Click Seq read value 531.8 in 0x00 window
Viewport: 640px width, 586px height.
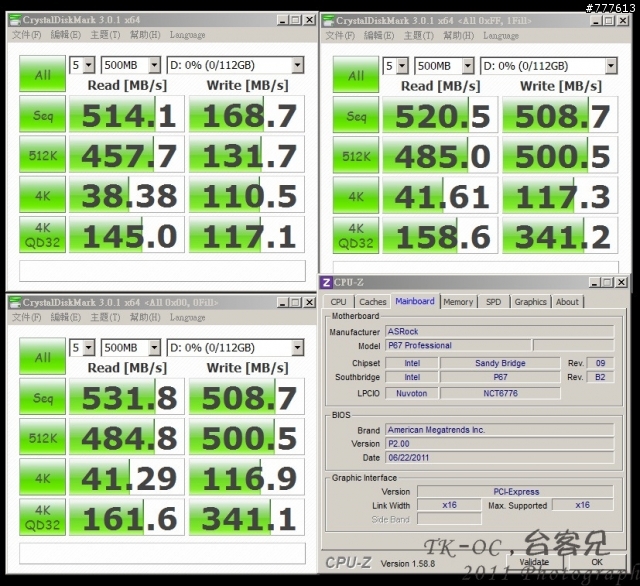click(x=127, y=397)
